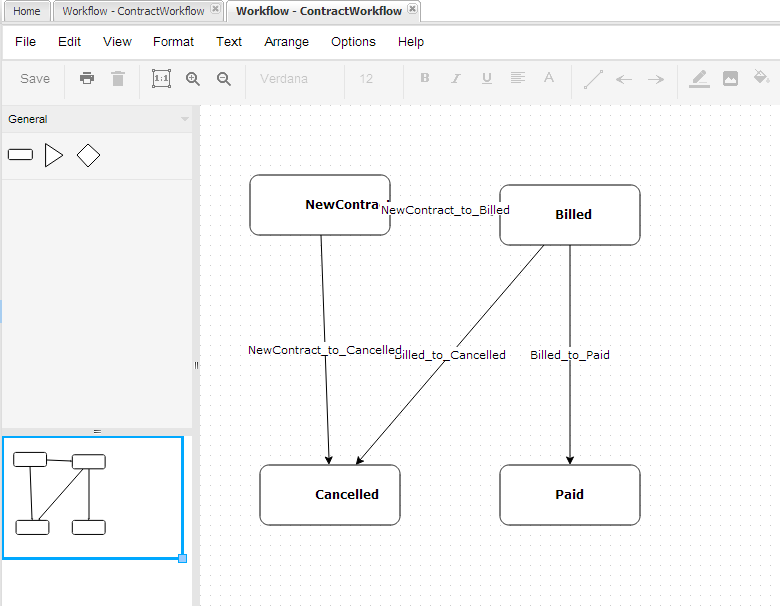Open the Options menu
This screenshot has width=780, height=606.
(353, 42)
